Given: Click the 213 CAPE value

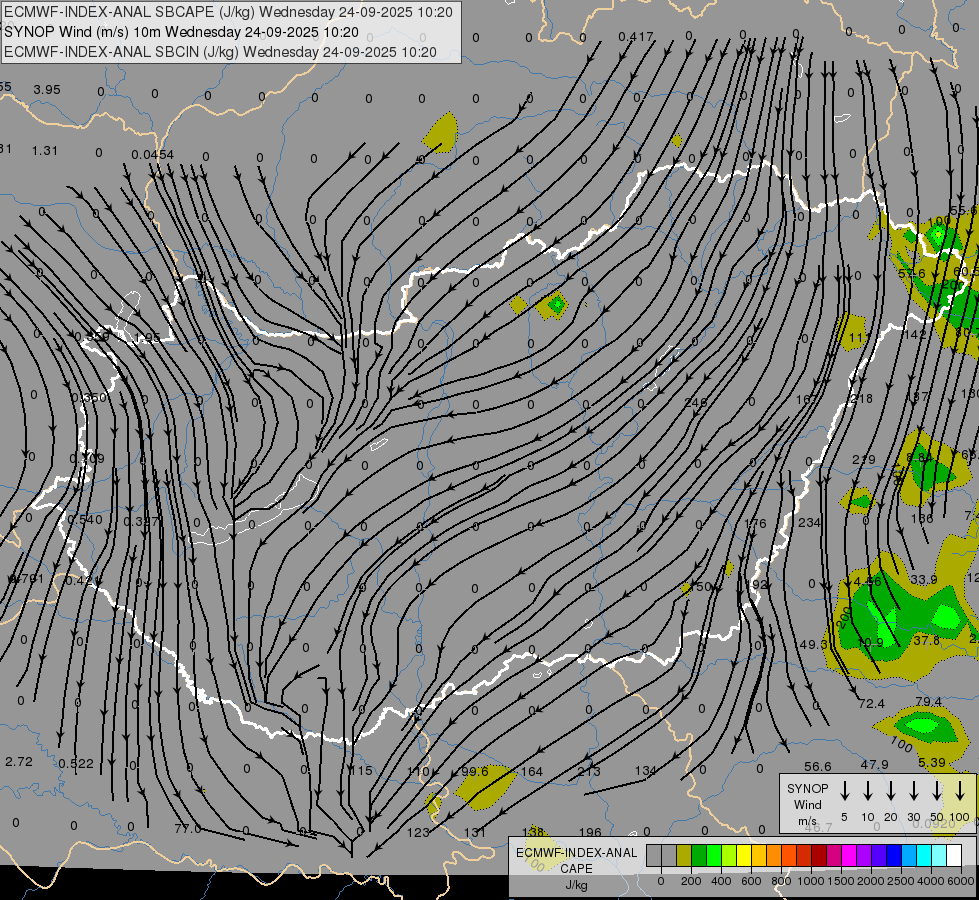Looking at the screenshot, I should (589, 771).
